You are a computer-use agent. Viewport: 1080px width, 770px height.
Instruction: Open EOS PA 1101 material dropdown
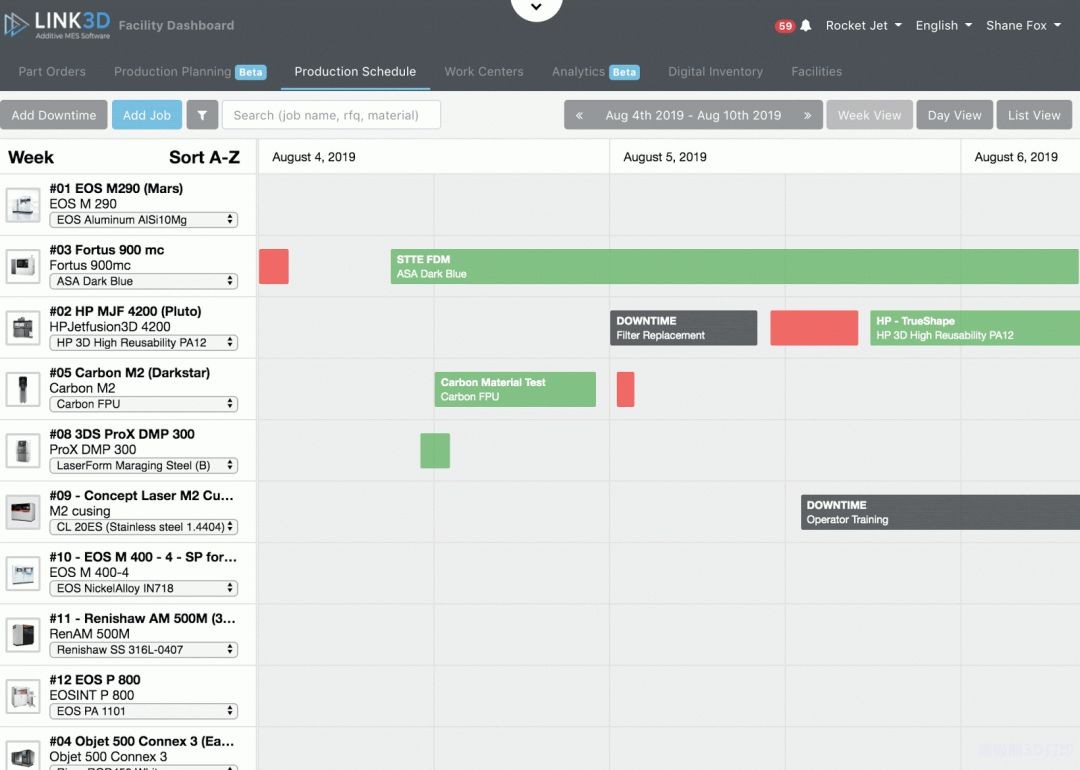(x=143, y=711)
